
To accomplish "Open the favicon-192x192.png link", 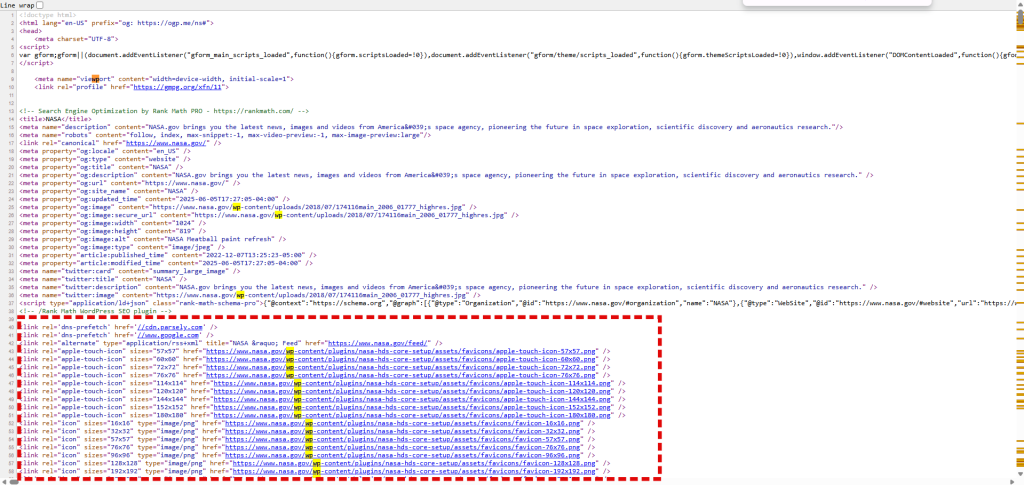I will tap(416, 471).
